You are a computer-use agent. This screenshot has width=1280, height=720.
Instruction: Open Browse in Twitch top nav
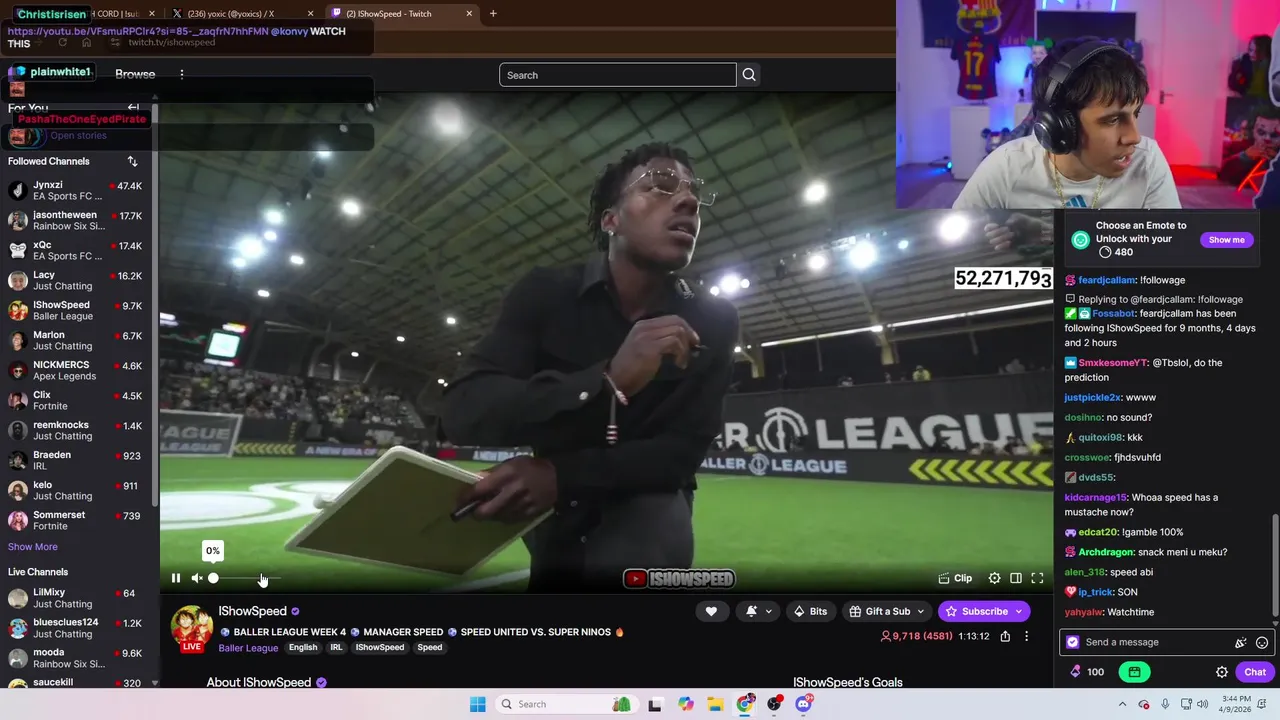click(135, 74)
